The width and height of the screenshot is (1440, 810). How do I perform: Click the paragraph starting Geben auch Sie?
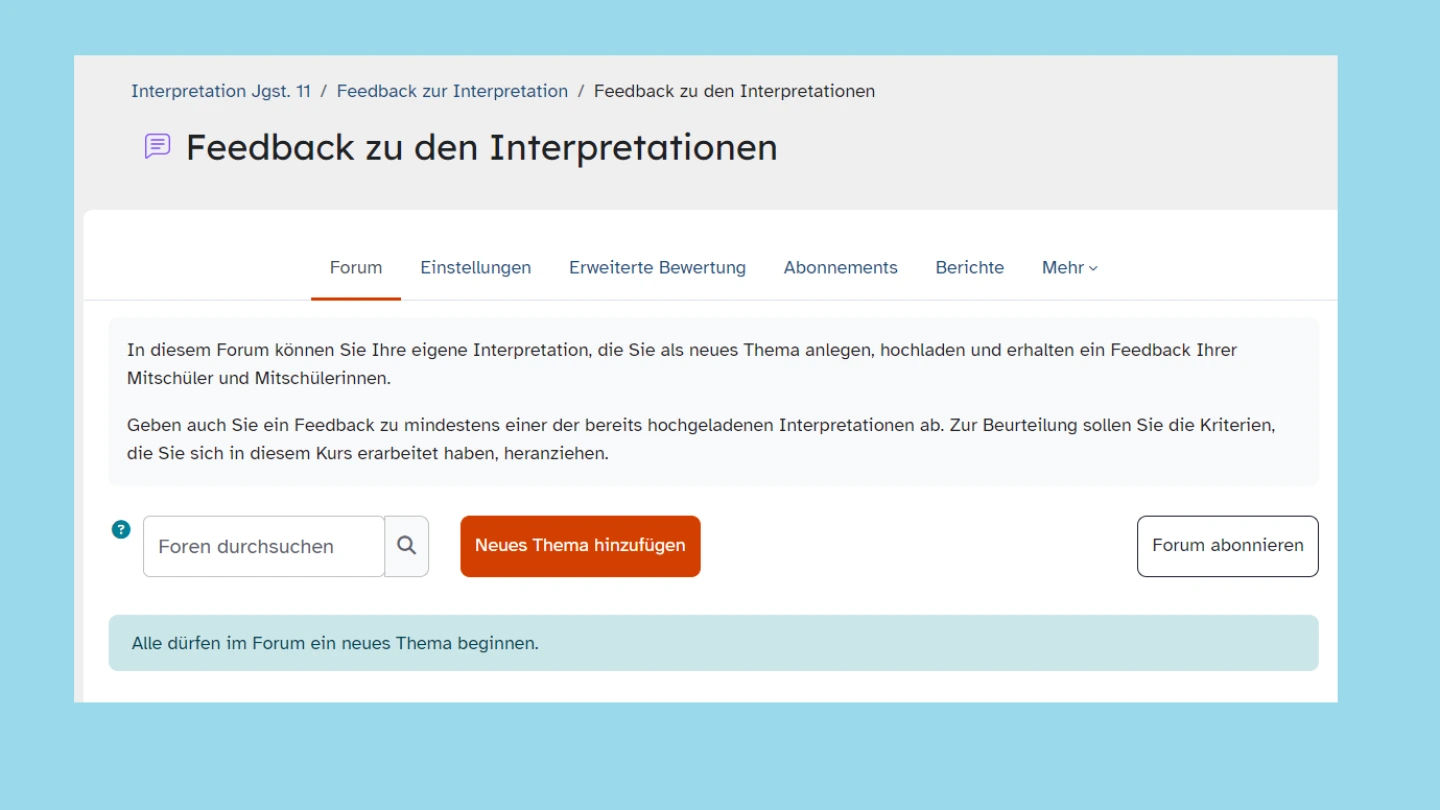(x=700, y=439)
